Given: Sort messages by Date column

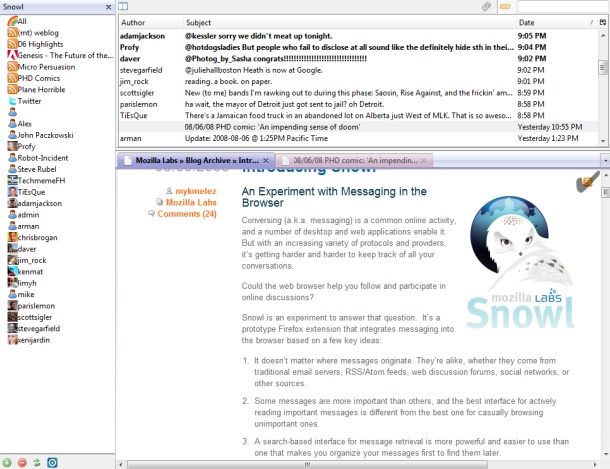Looking at the screenshot, I should (x=557, y=23).
